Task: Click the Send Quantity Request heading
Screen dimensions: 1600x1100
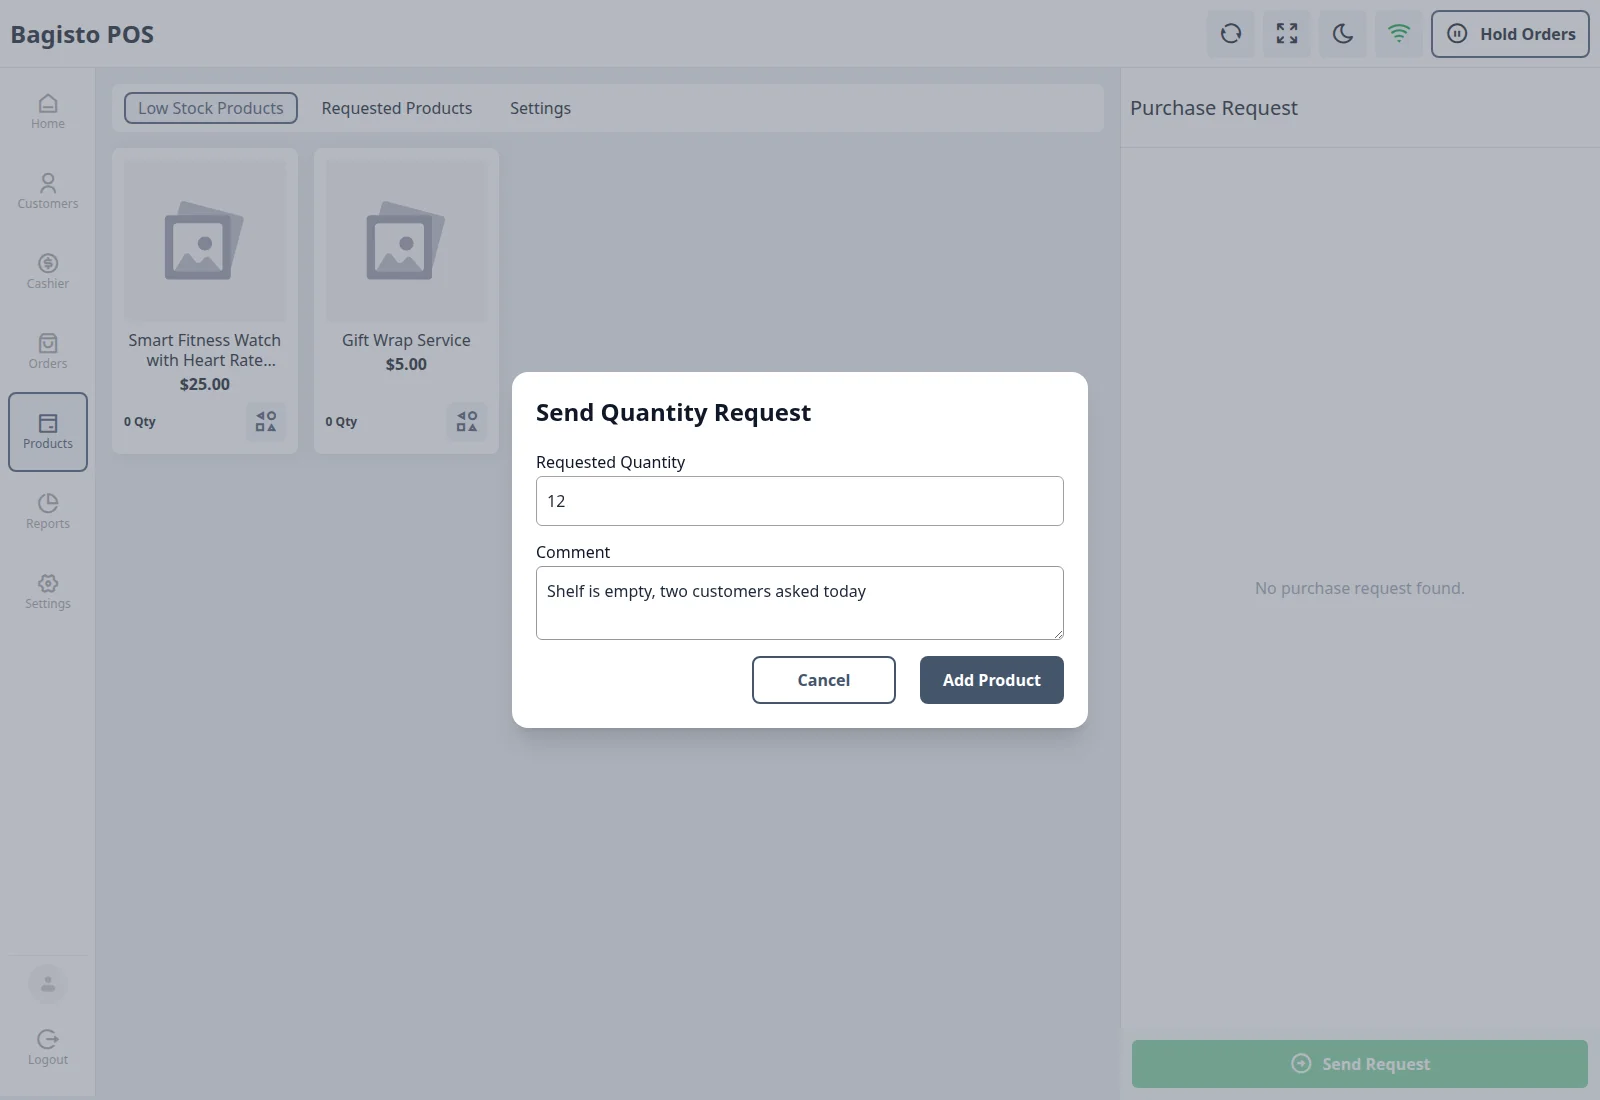Action: pos(673,412)
